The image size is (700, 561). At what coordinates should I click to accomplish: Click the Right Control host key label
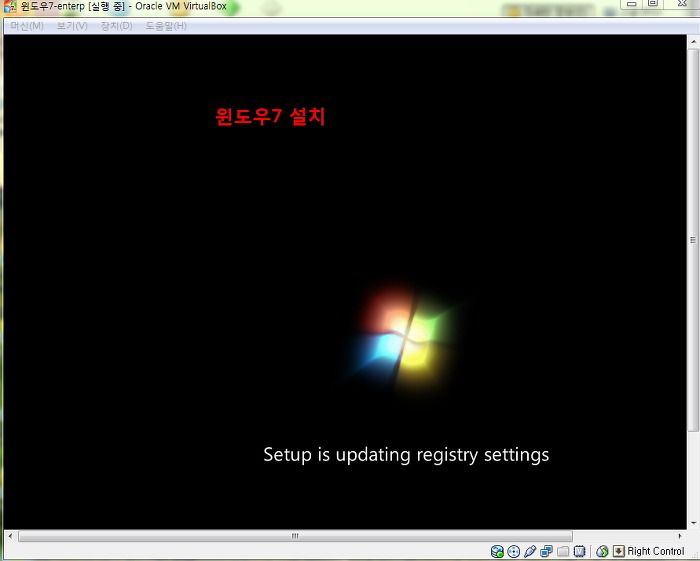656,551
